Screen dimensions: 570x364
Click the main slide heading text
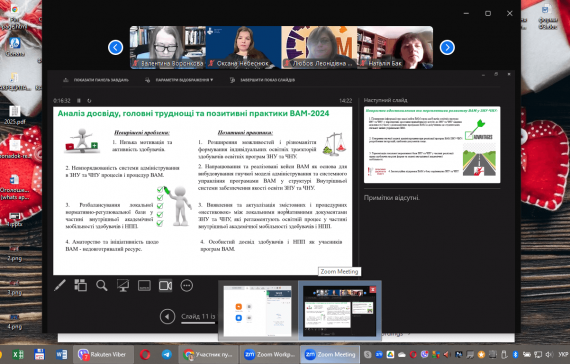(193, 113)
